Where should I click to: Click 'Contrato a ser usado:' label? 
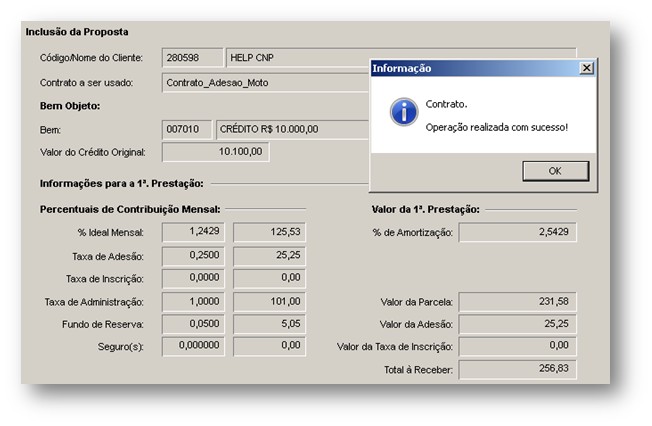coord(86,83)
